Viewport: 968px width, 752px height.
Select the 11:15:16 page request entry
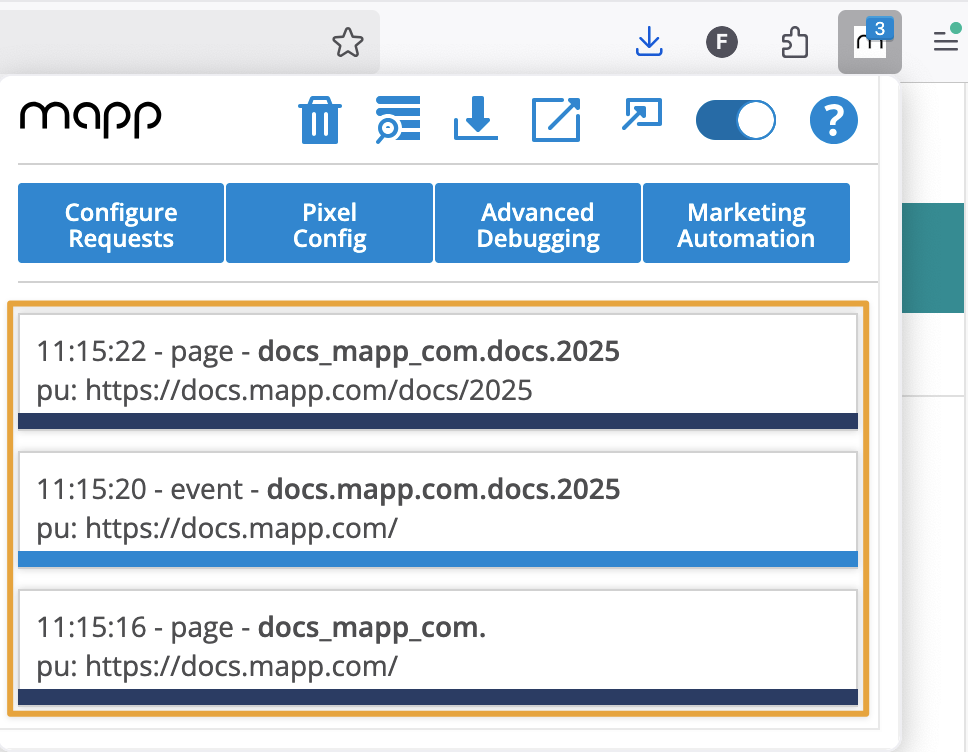pyautogui.click(x=438, y=647)
